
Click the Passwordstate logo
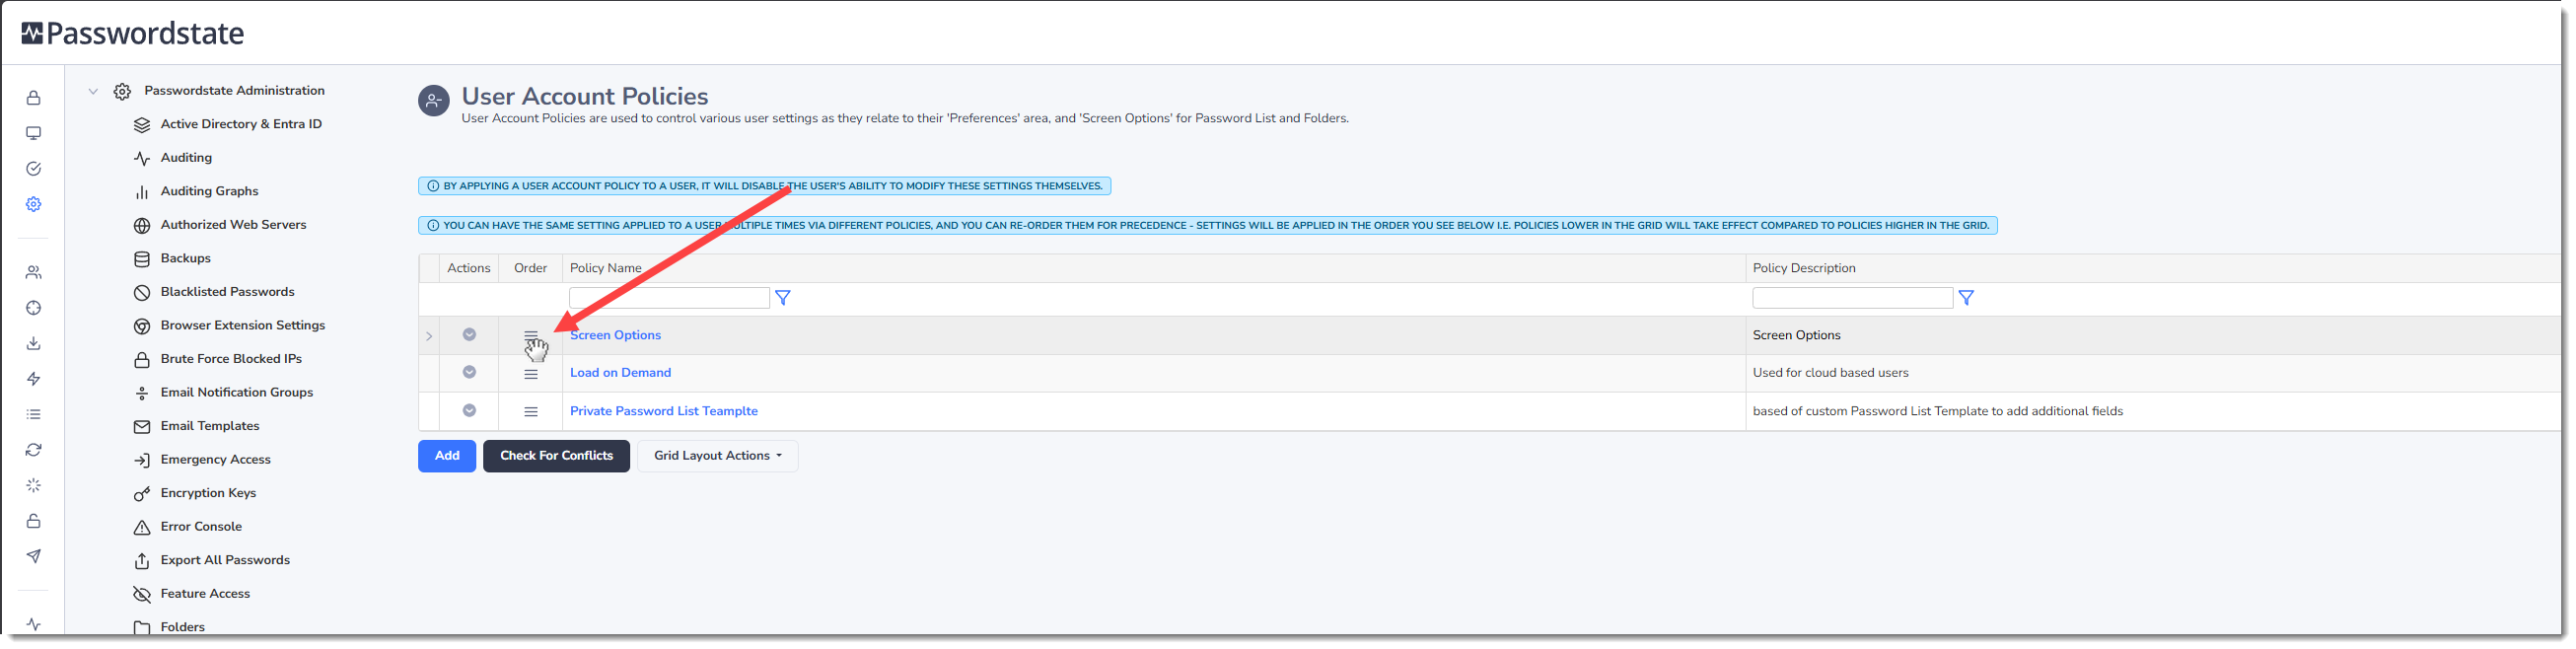tap(133, 33)
